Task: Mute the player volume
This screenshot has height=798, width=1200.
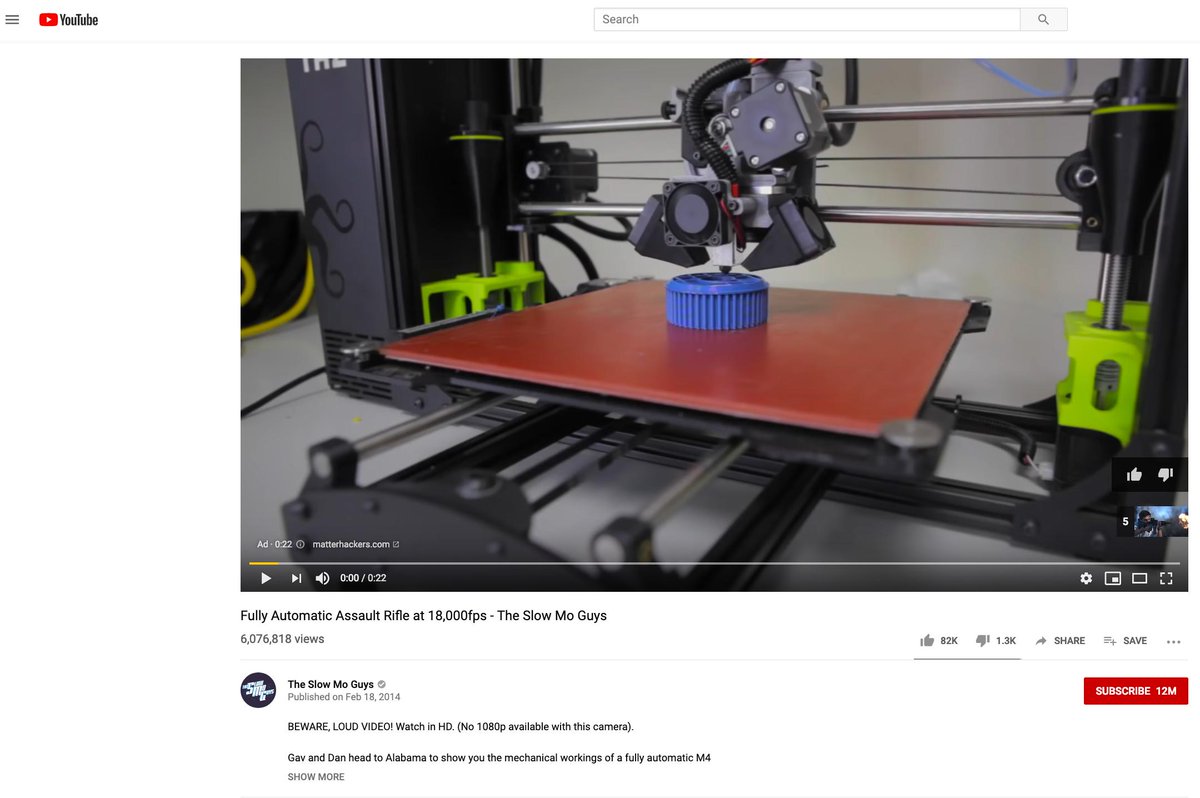Action: point(323,578)
